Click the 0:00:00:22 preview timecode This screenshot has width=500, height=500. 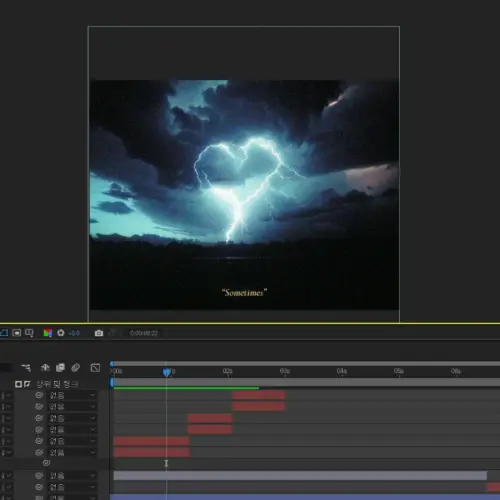coord(144,333)
